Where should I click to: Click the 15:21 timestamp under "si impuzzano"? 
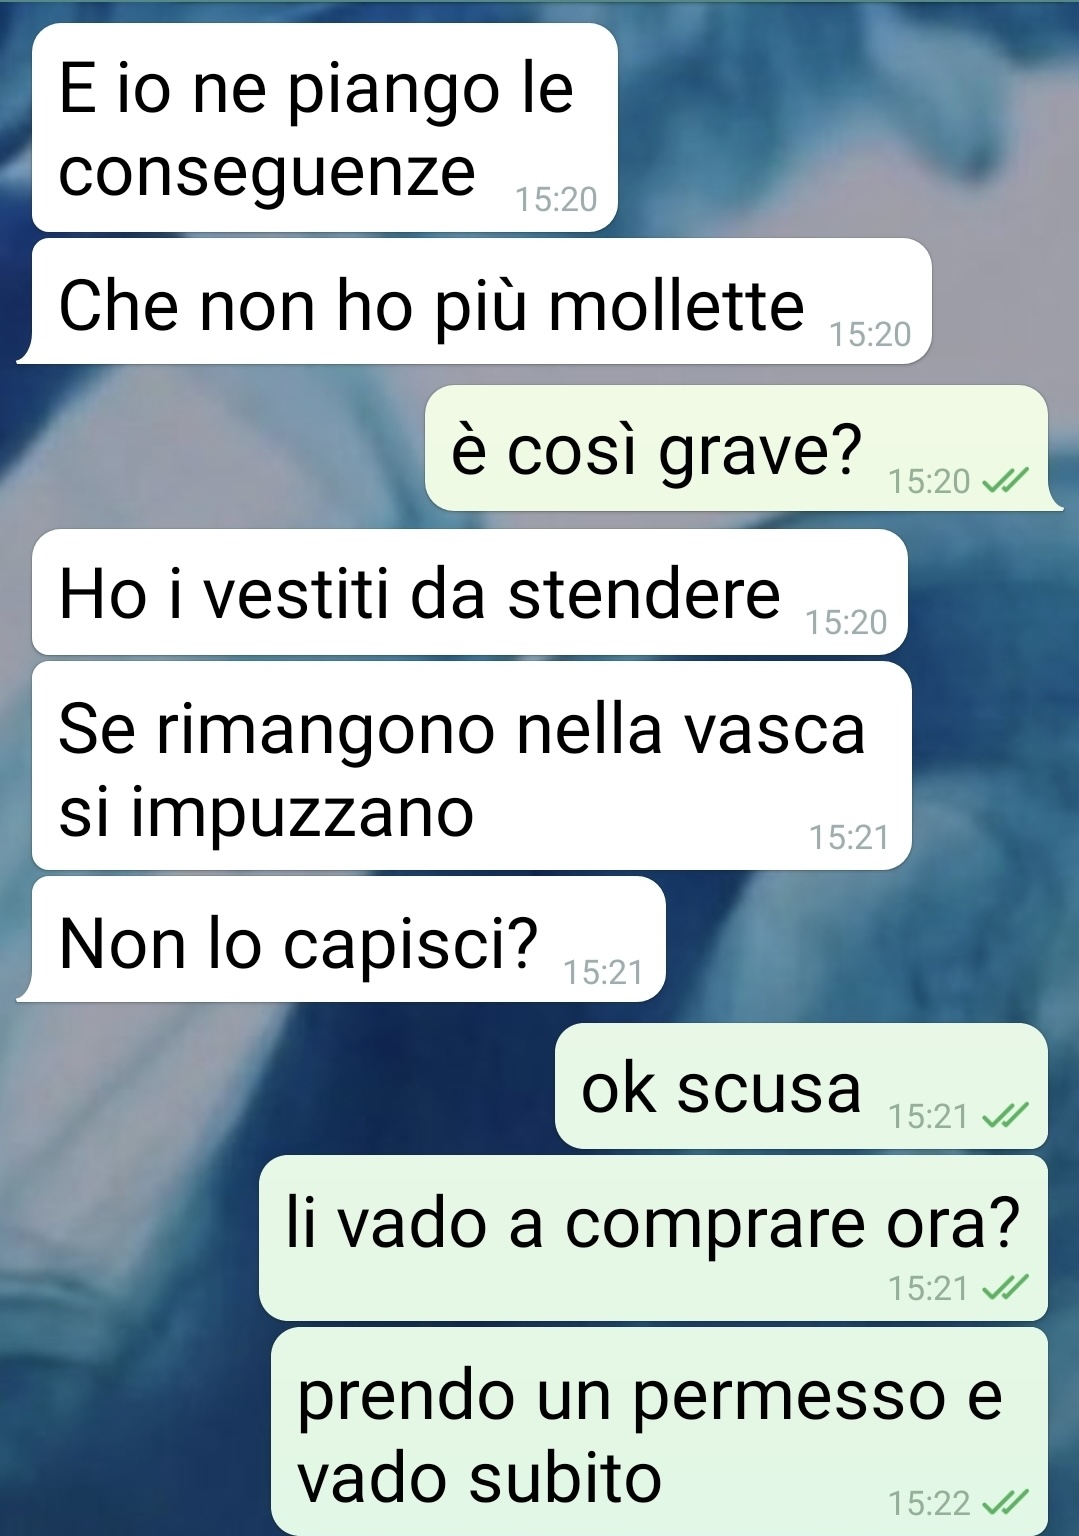pyautogui.click(x=849, y=838)
